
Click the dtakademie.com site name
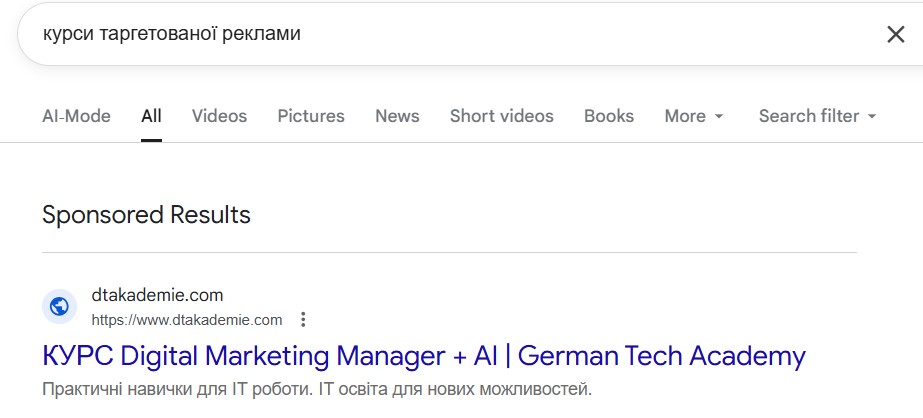point(157,294)
